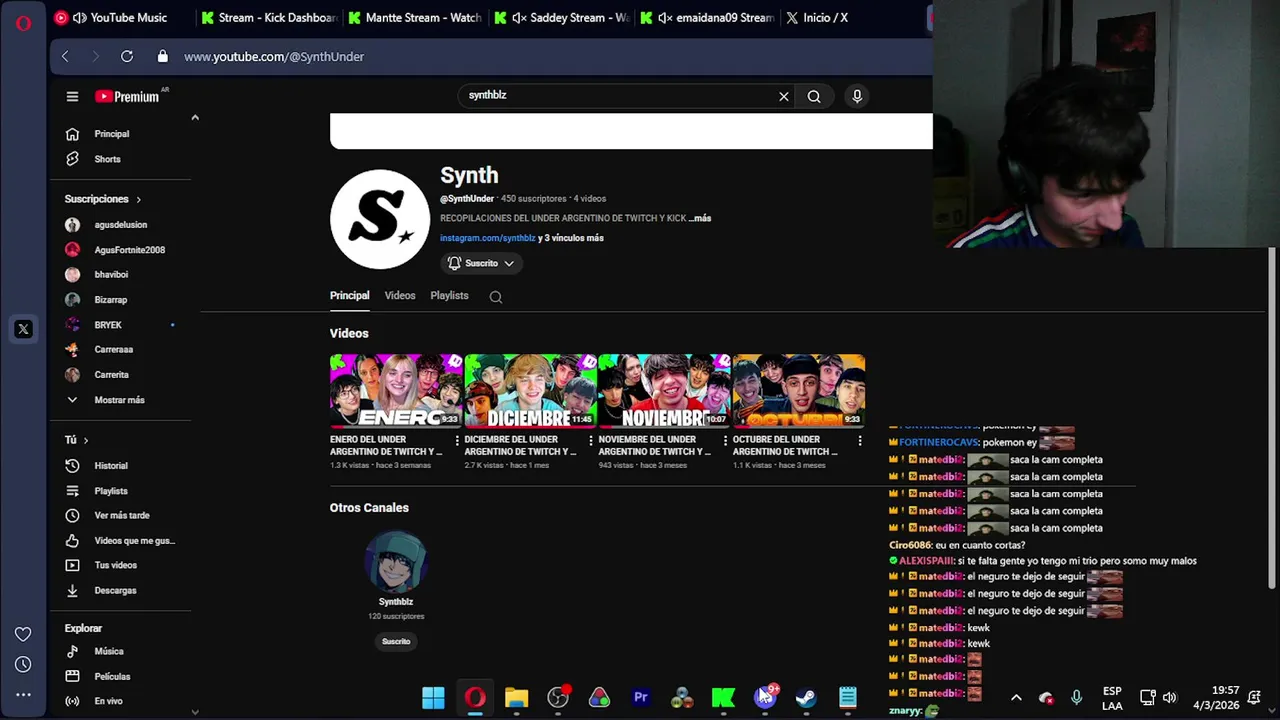Click Suscrito button under Synthblz channel
1280x720 pixels.
pyautogui.click(x=396, y=641)
